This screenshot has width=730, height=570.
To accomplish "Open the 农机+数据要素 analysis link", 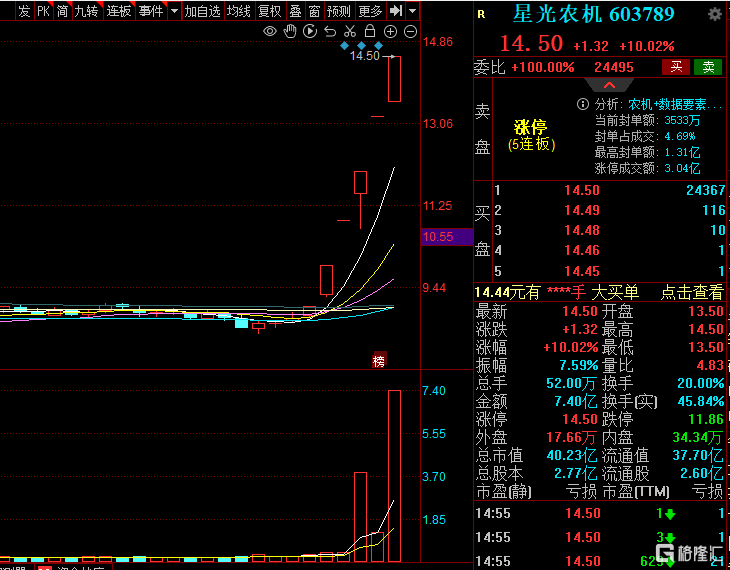I will 675,104.
